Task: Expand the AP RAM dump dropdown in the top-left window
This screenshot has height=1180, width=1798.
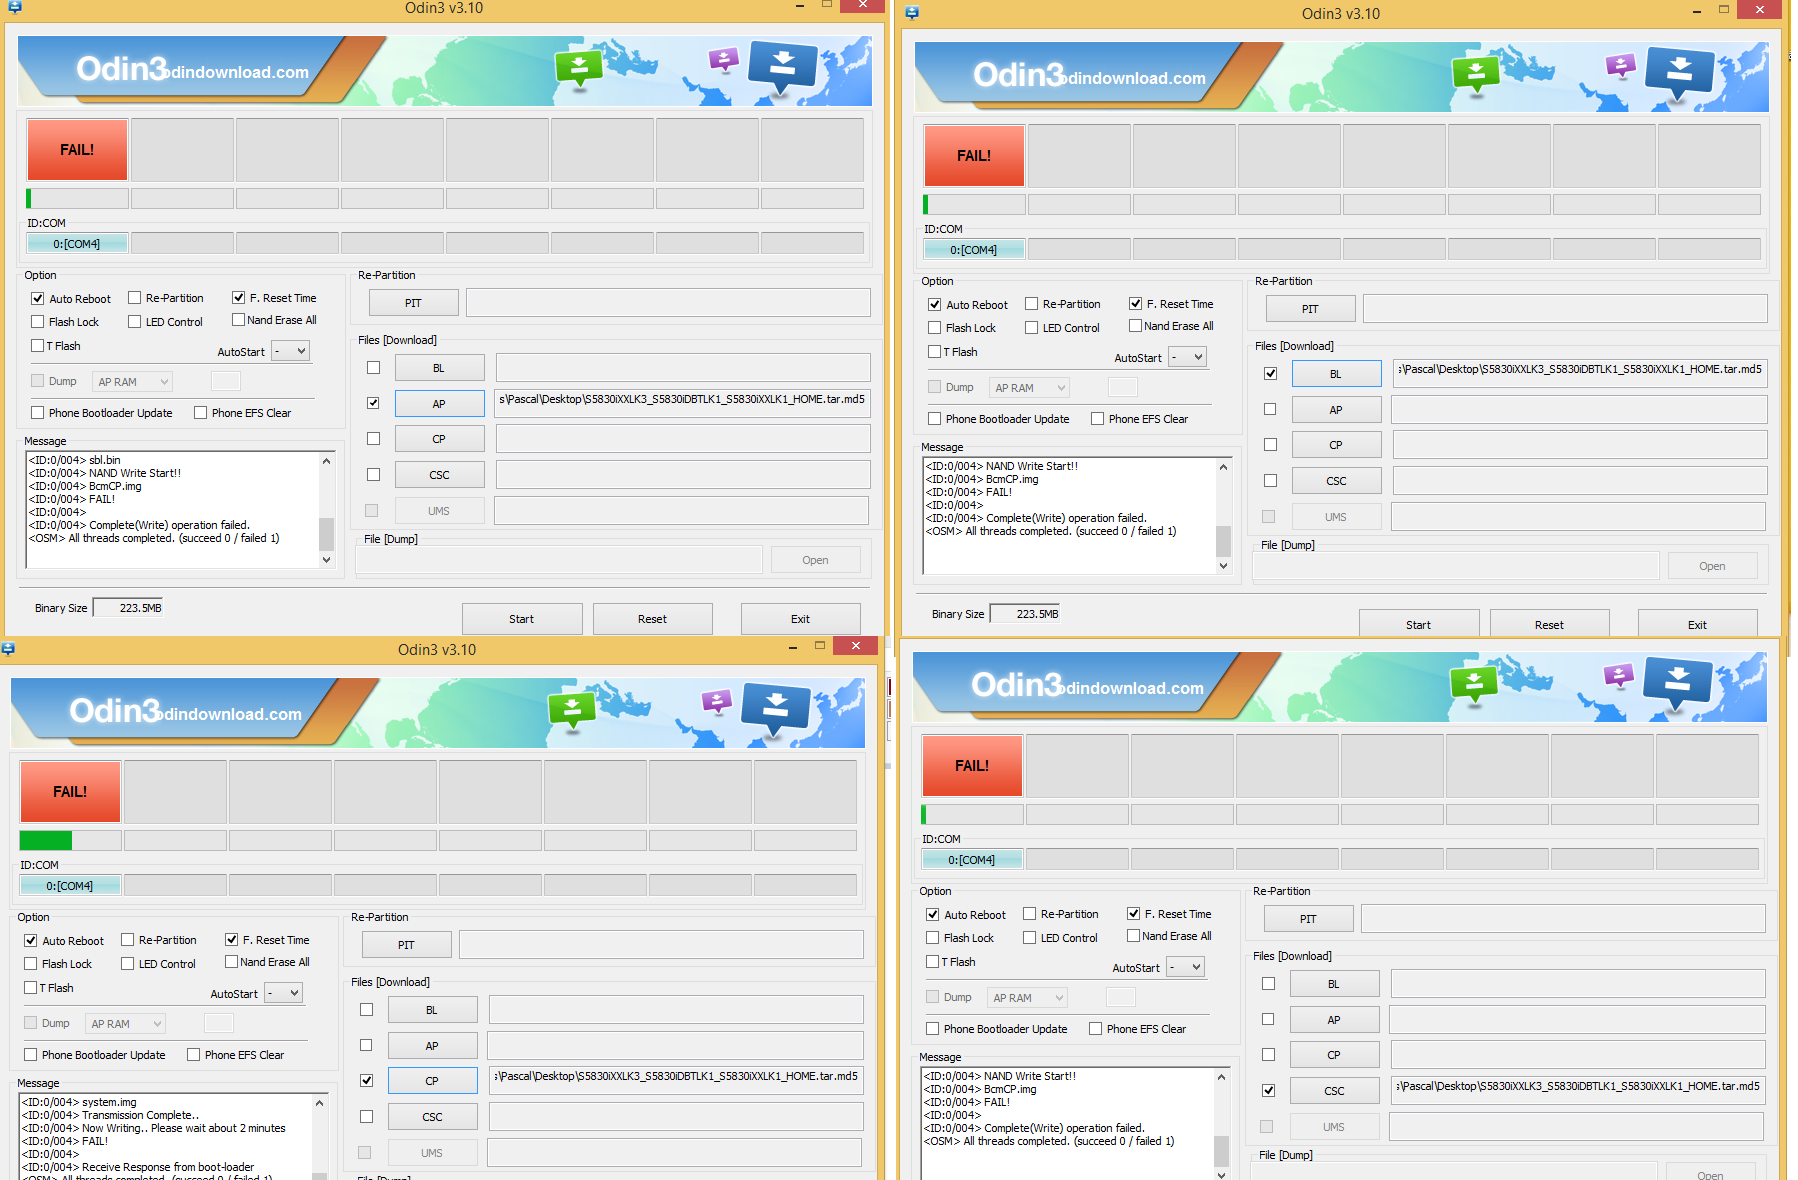Action: (133, 382)
